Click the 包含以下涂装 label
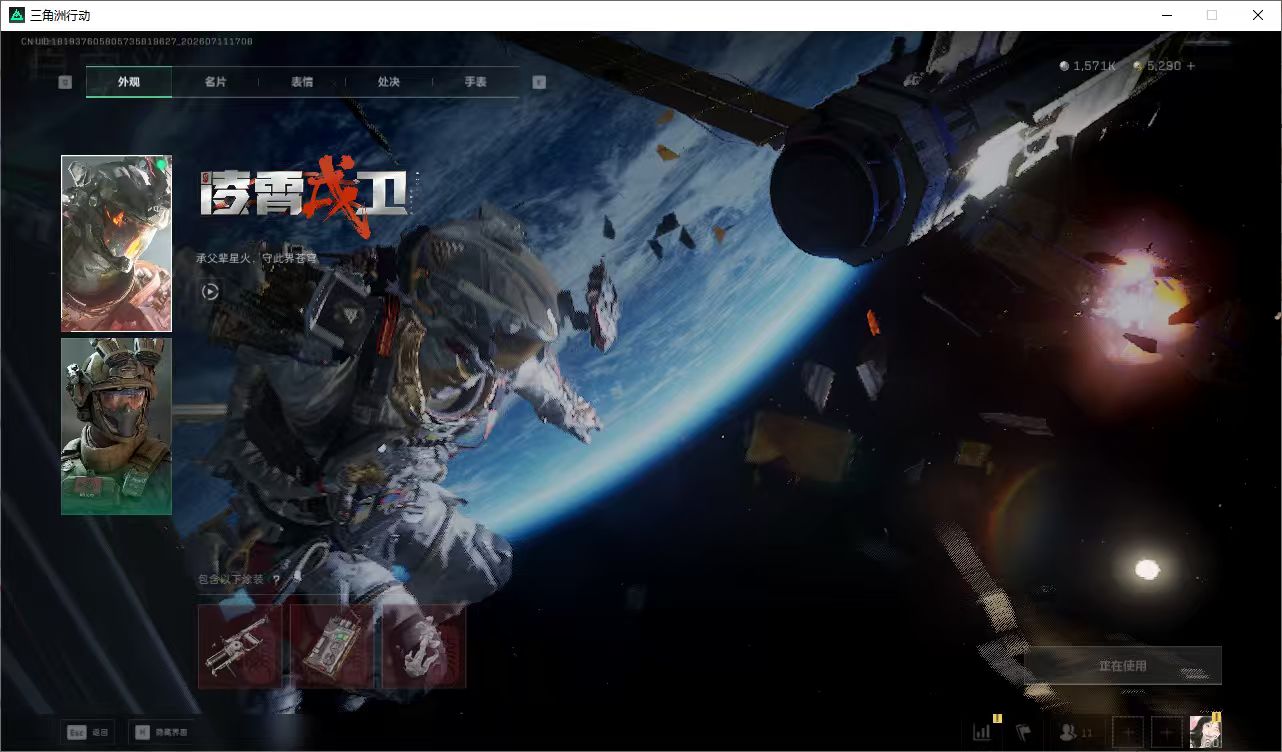Screen dimensions: 1282x752 tap(231, 580)
